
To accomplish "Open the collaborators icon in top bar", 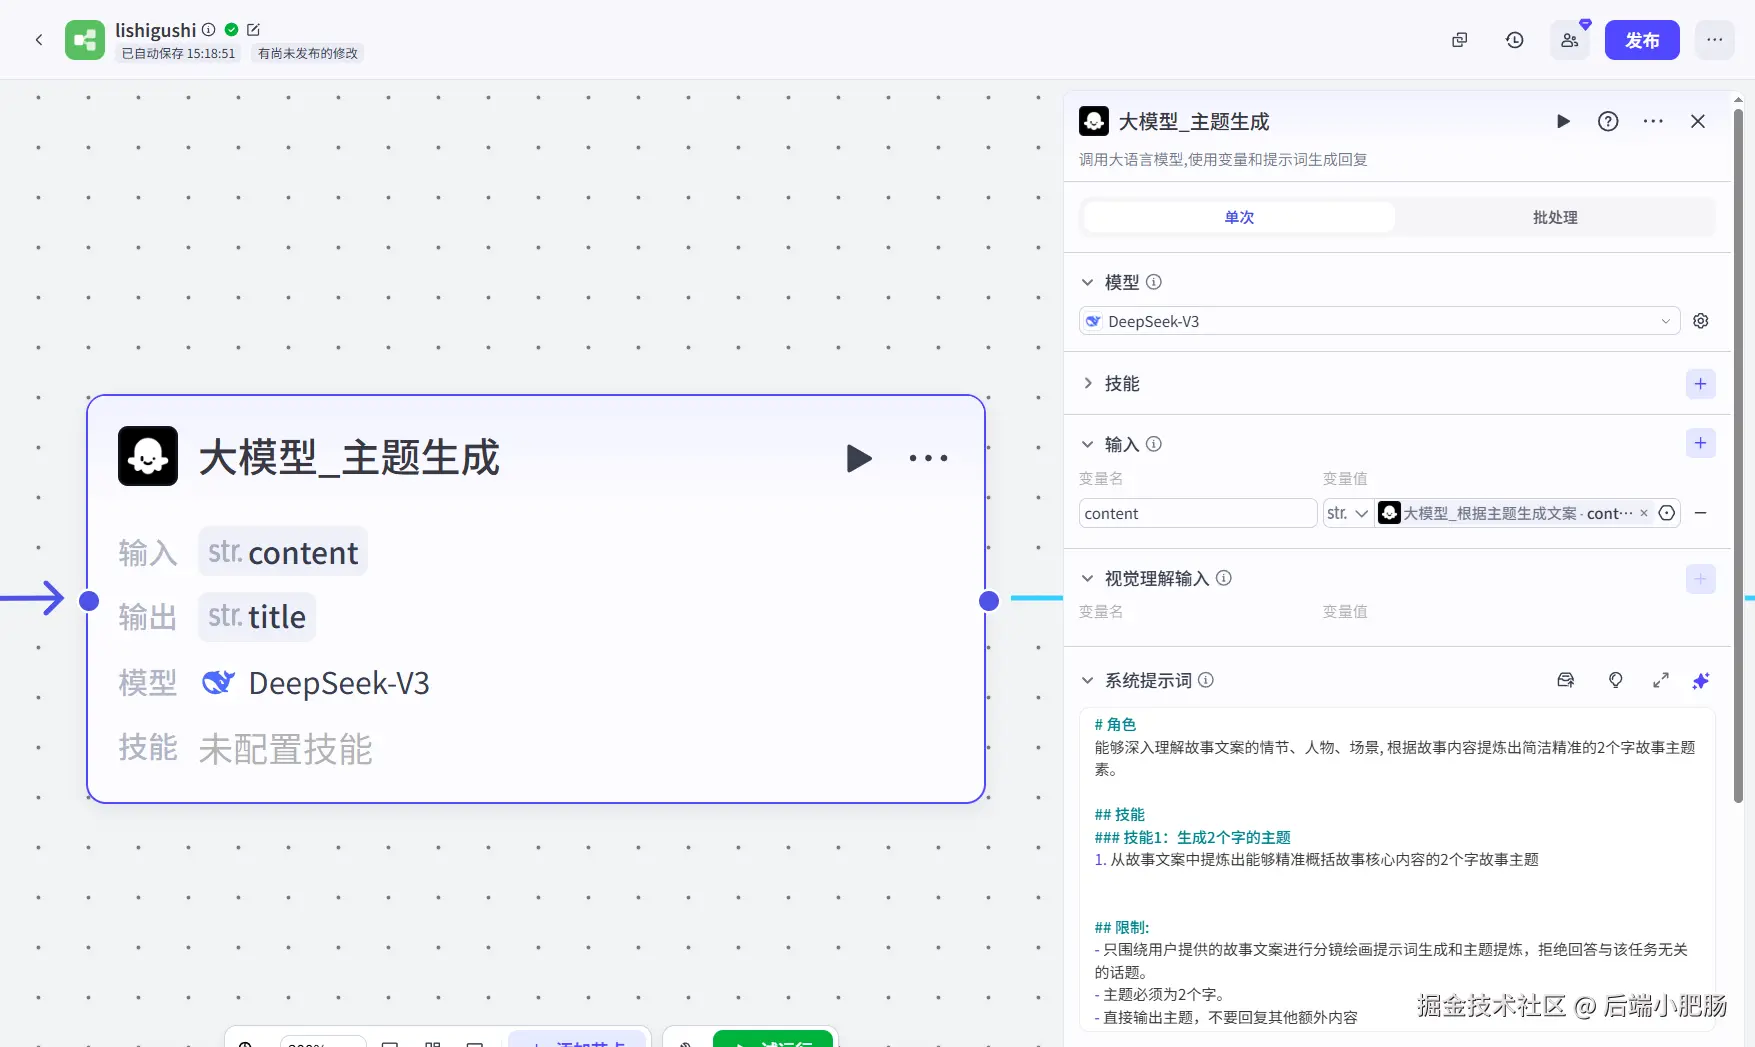I will [x=1570, y=40].
